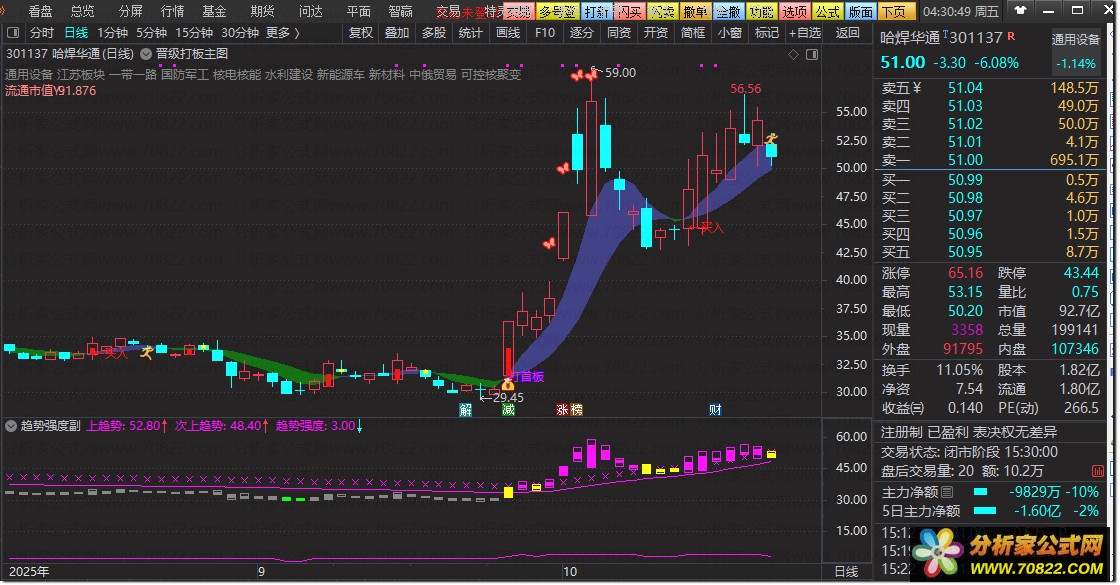This screenshot has width=1120, height=585.
Task: Open F10 company info
Action: 545,33
